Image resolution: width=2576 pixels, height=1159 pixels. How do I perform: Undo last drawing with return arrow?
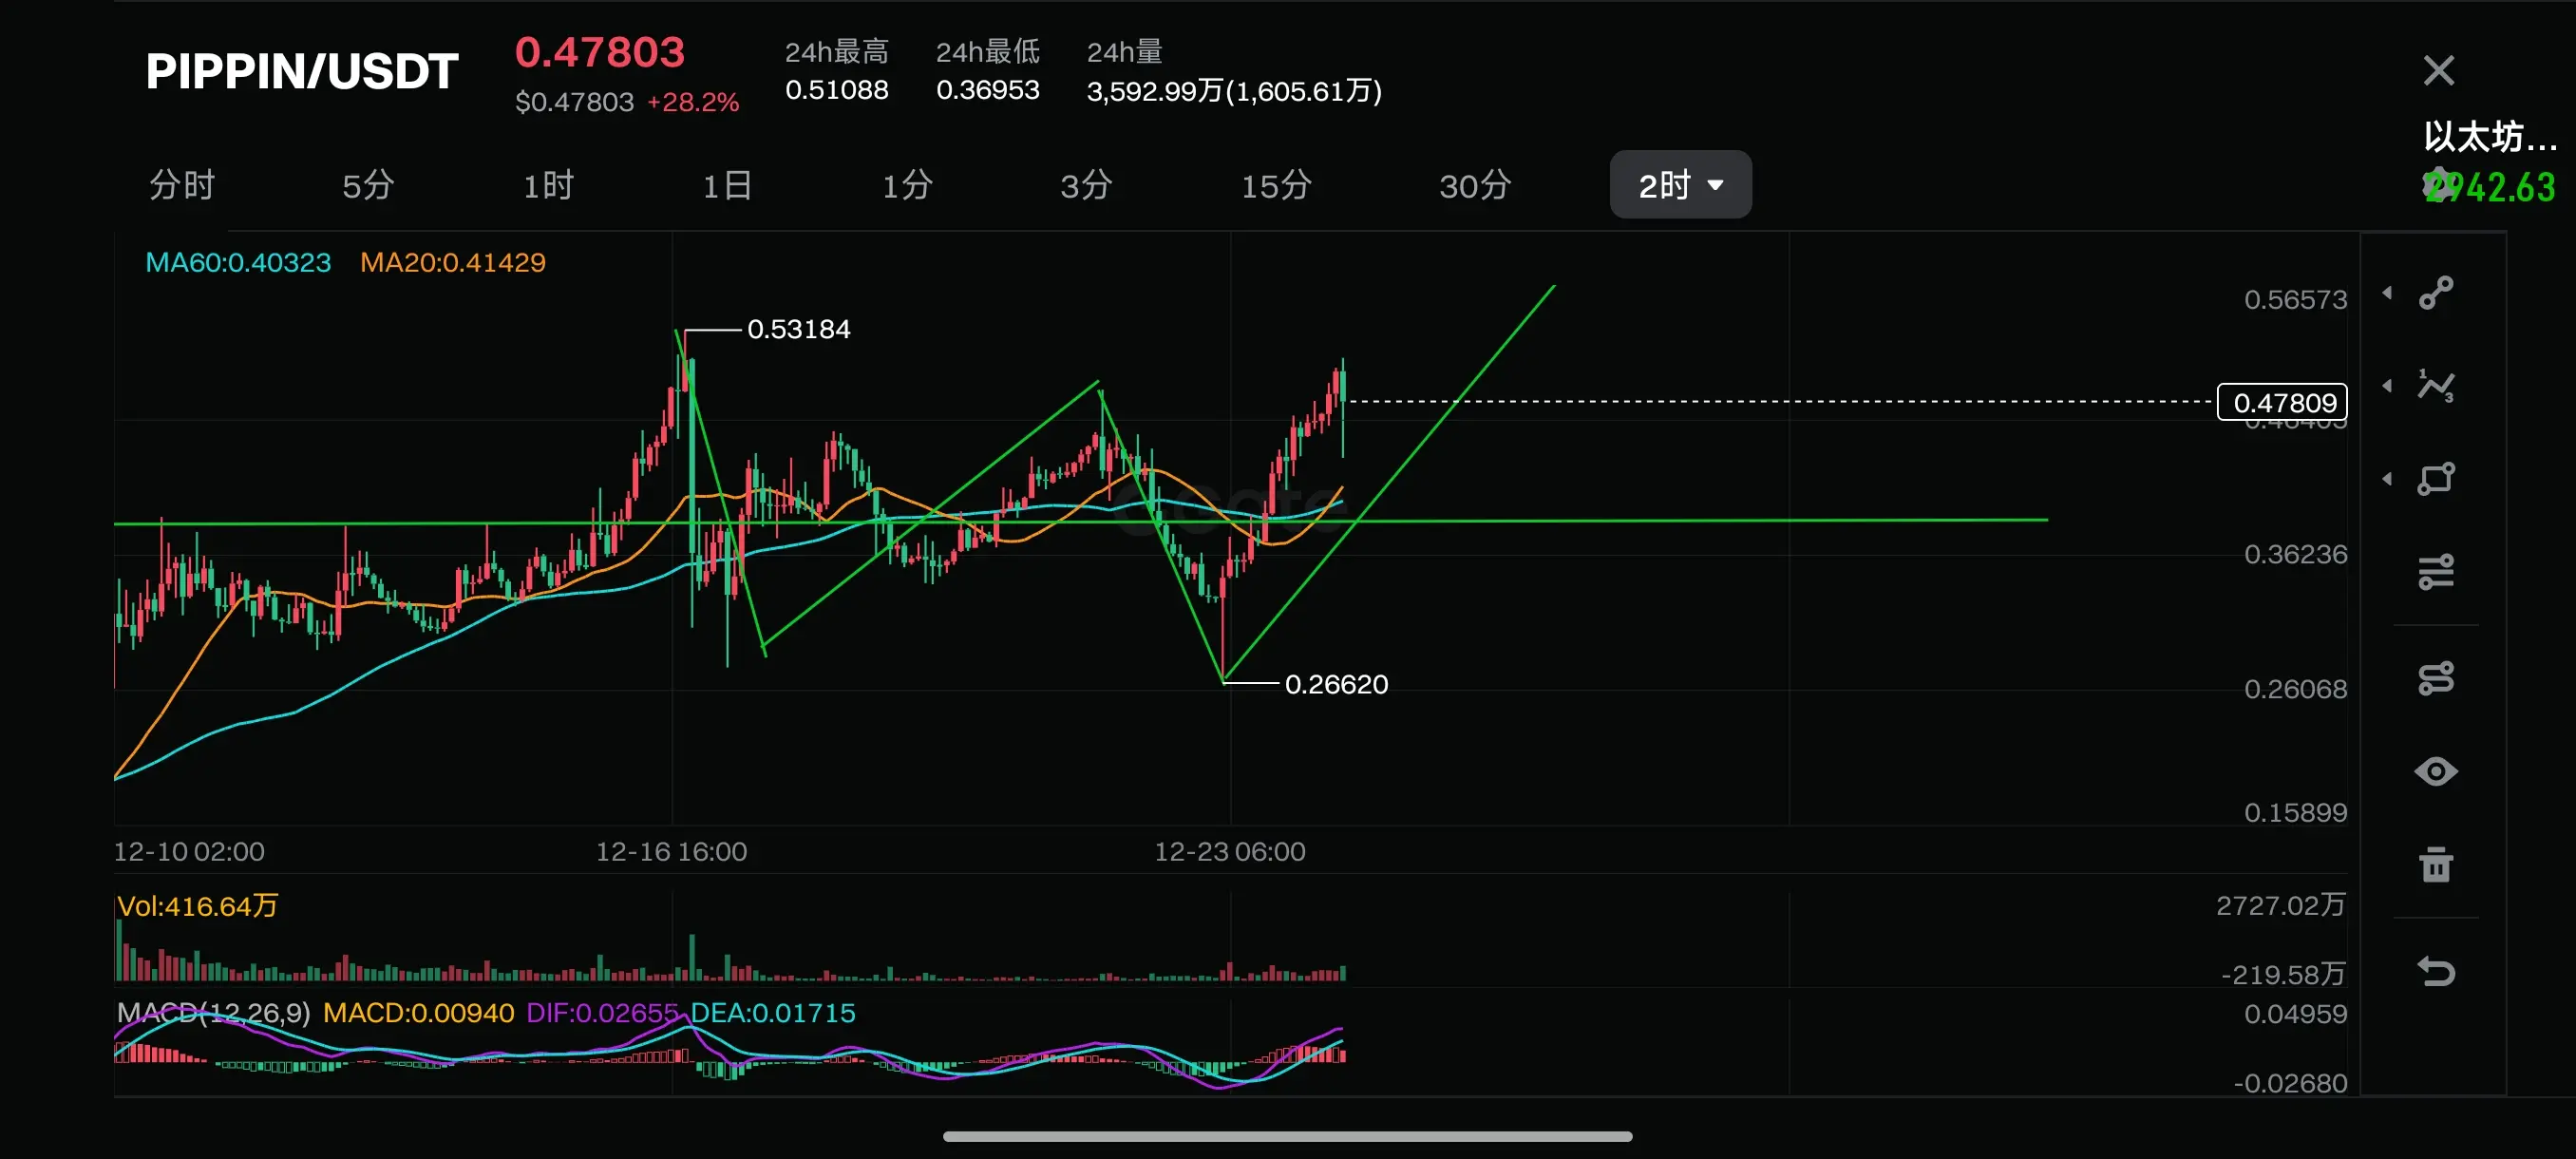(x=2435, y=971)
